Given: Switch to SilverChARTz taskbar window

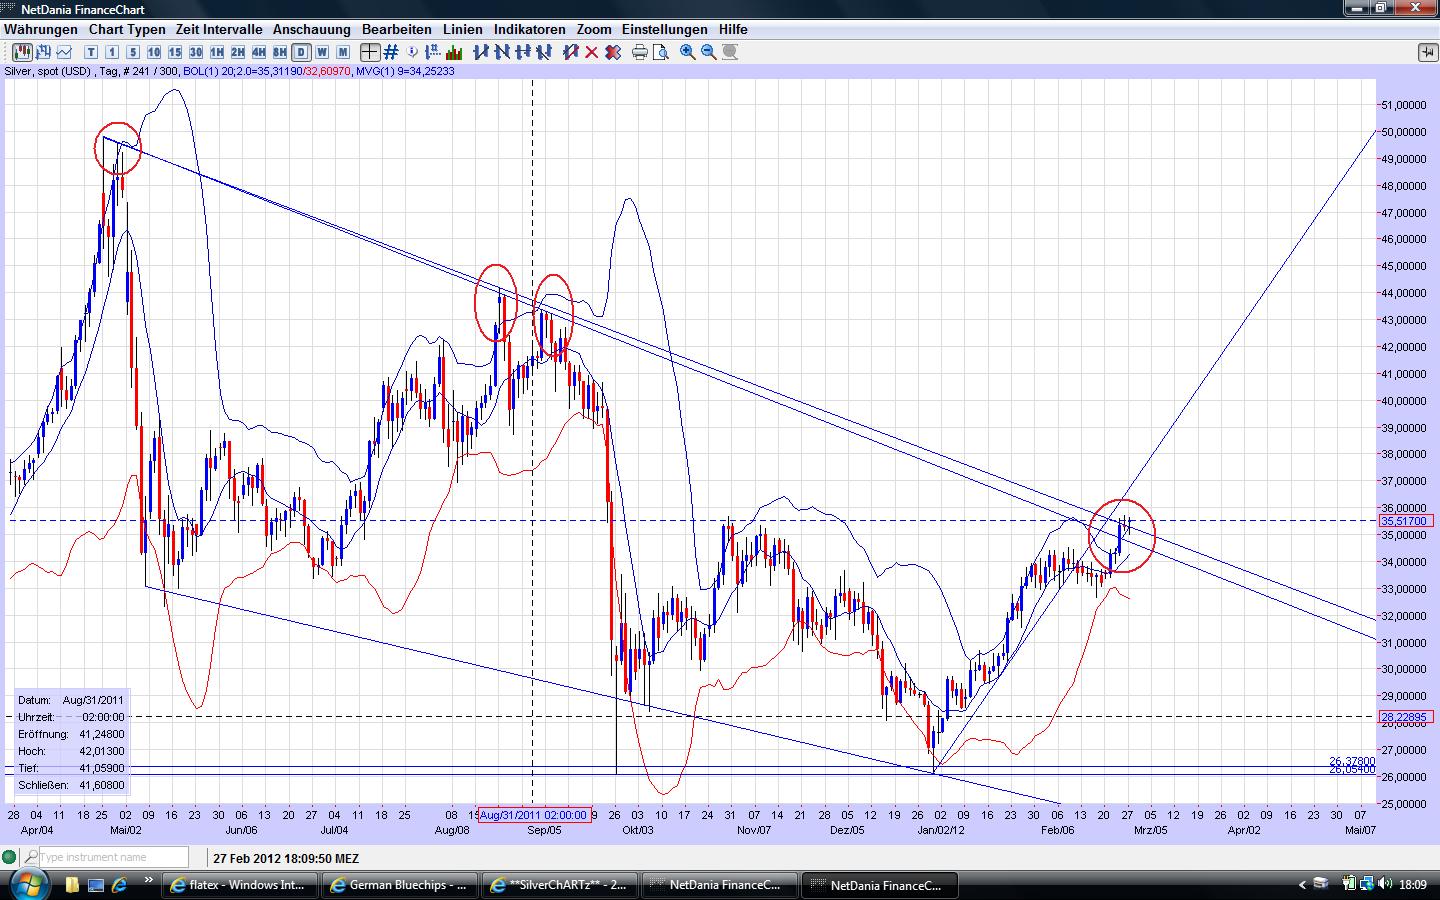Looking at the screenshot, I should tap(560, 885).
